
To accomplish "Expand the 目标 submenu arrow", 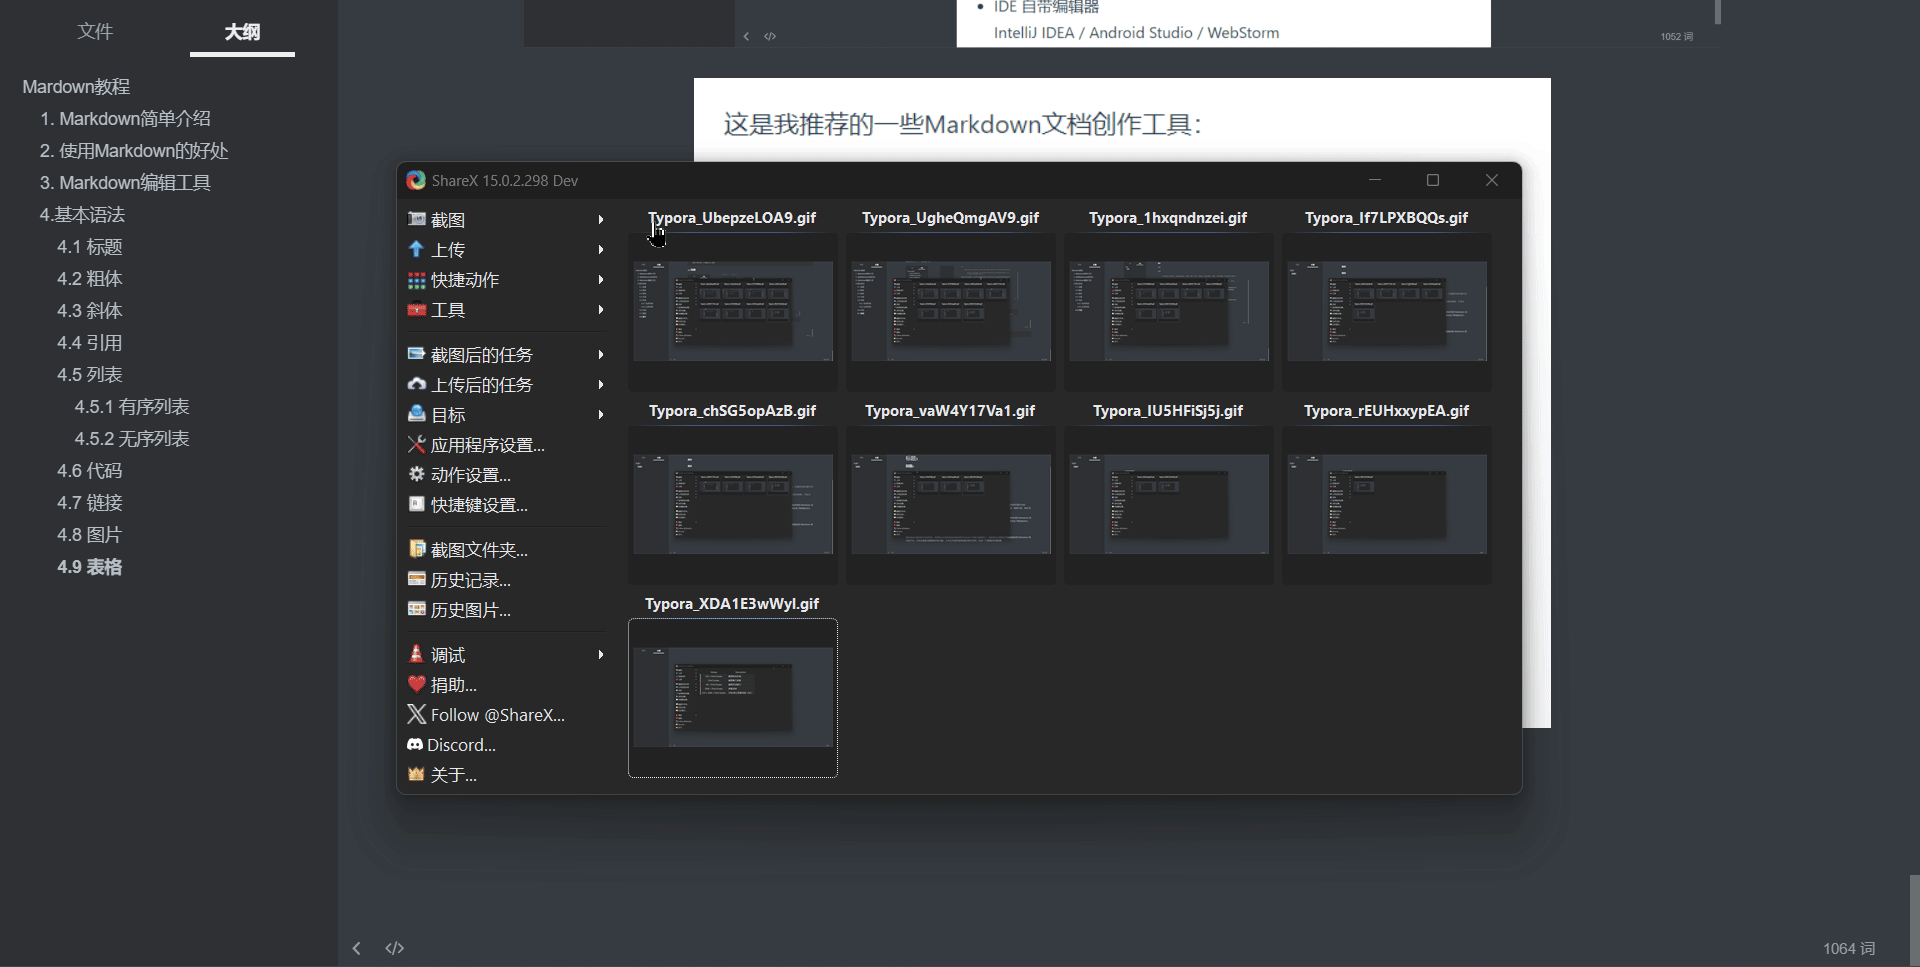I will coord(601,414).
